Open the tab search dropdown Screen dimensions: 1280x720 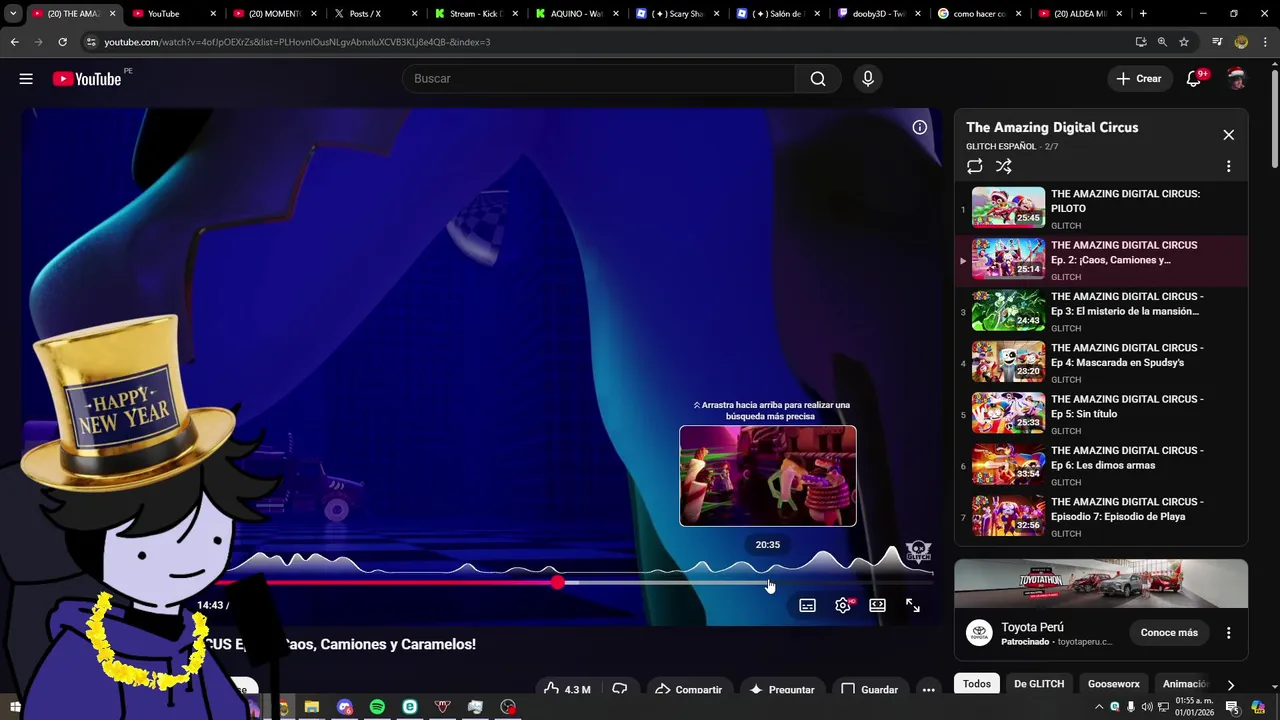[x=13, y=14]
